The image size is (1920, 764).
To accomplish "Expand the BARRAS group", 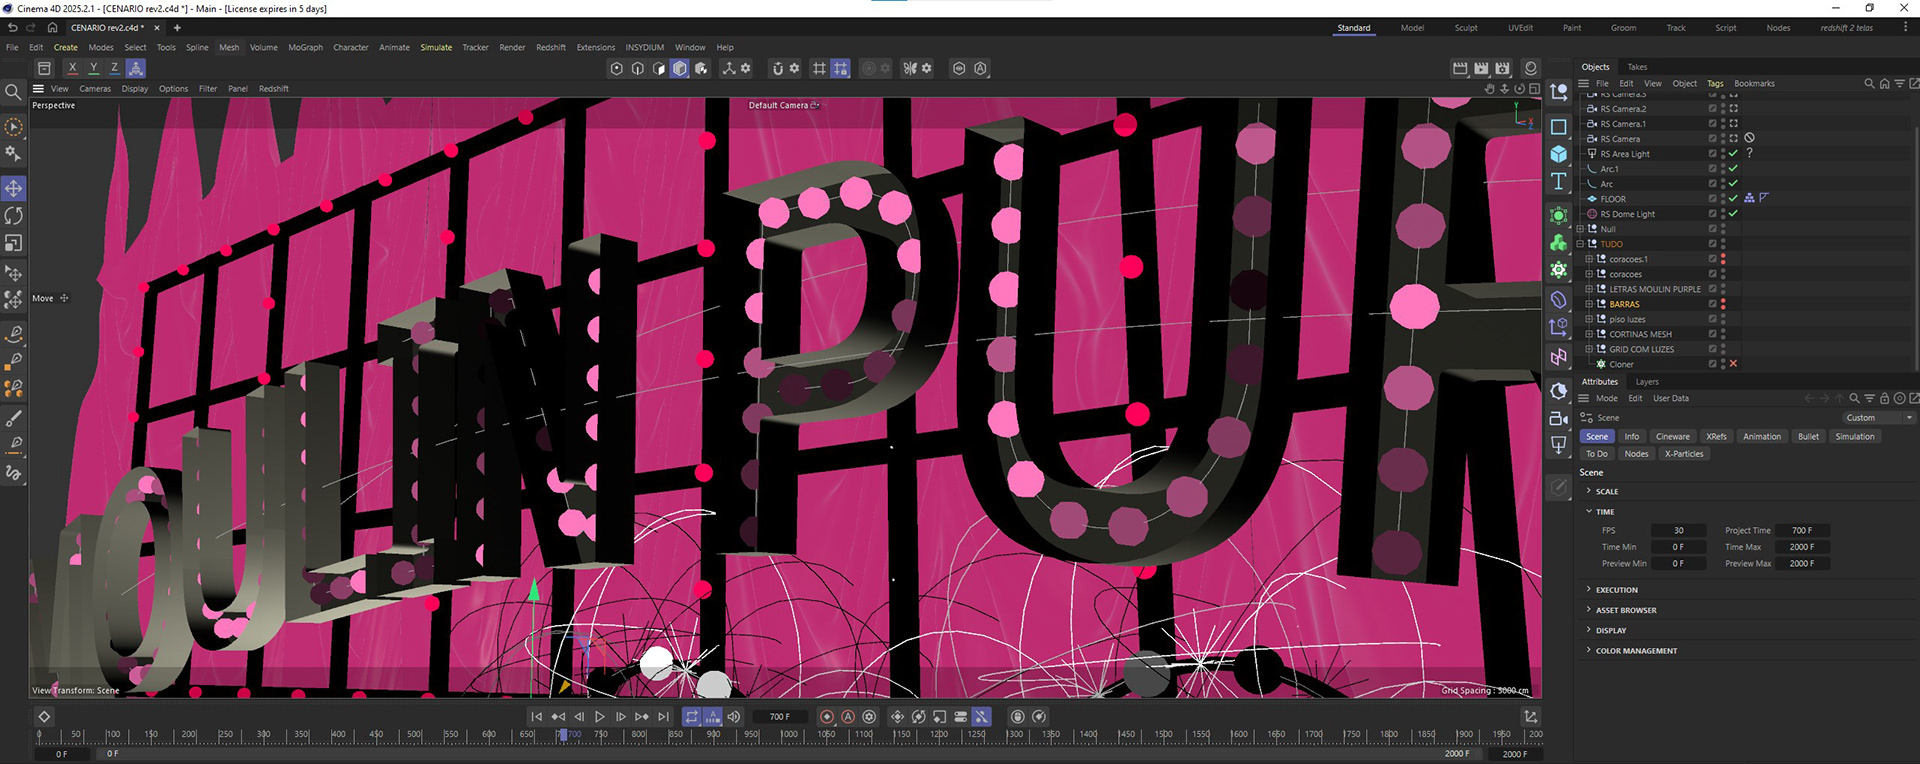I will coord(1589,304).
